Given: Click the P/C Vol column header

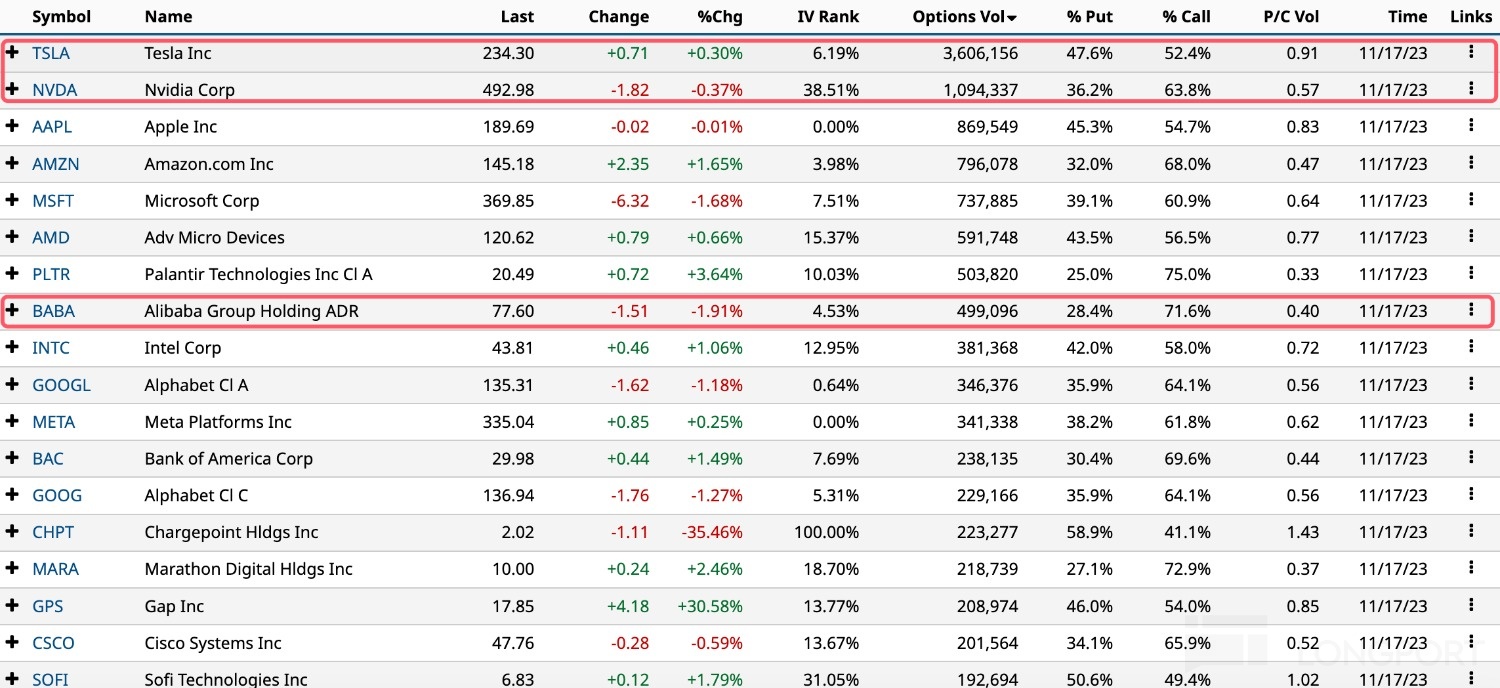Looking at the screenshot, I should (1291, 16).
